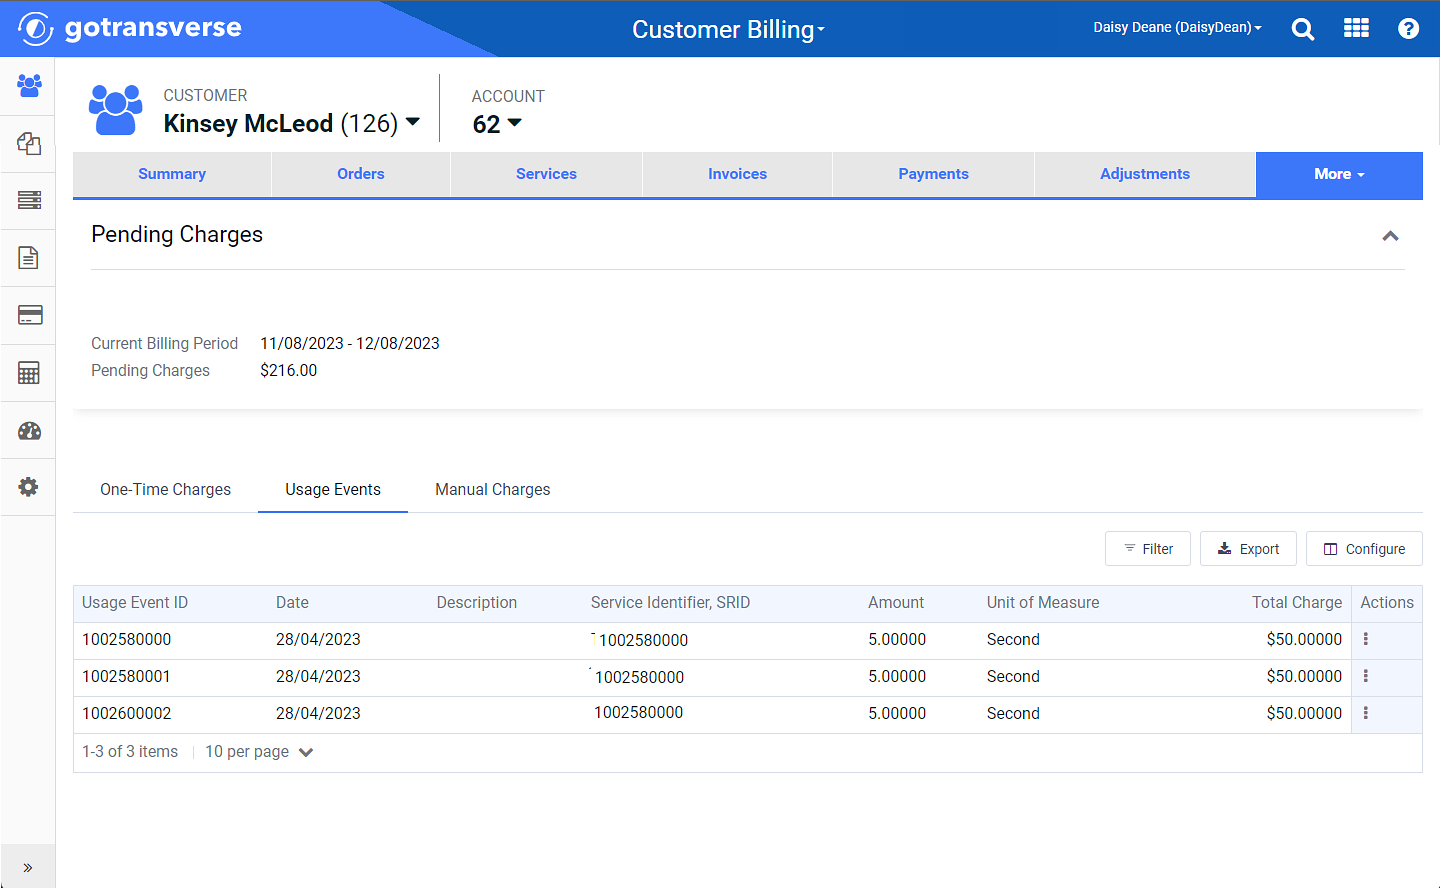
Task: Go to the Adjustments tab
Action: 1145,174
